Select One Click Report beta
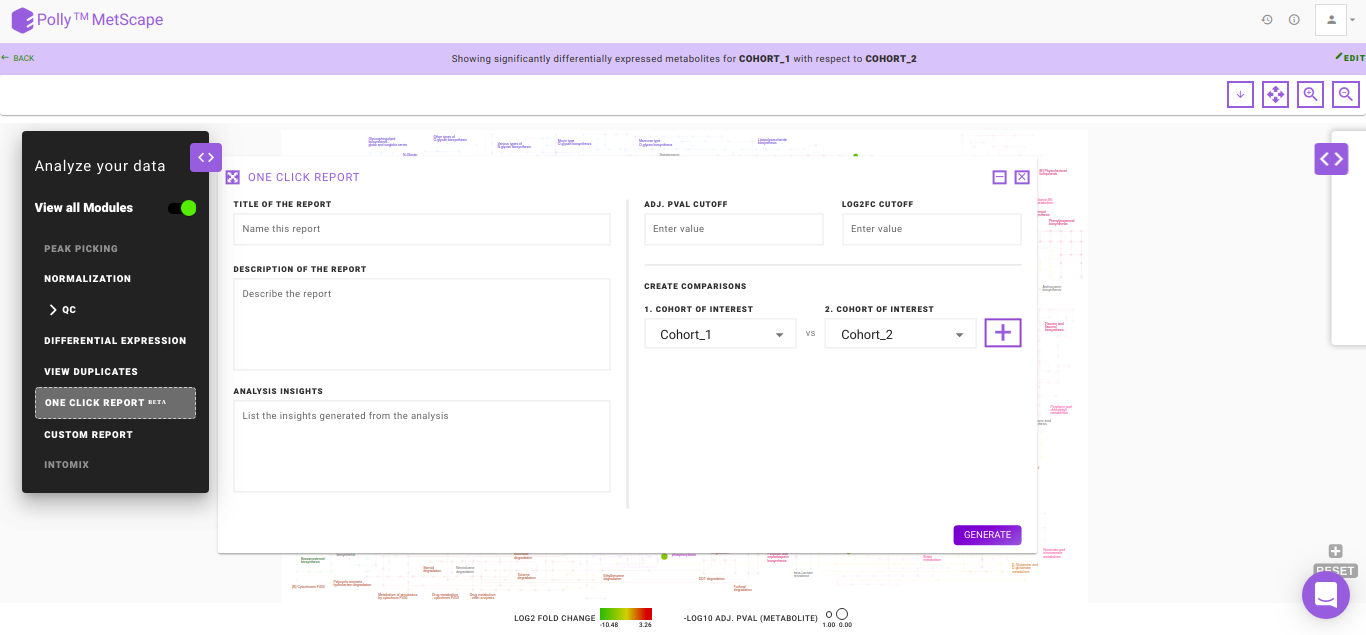Image resolution: width=1366 pixels, height=635 pixels. click(x=115, y=403)
